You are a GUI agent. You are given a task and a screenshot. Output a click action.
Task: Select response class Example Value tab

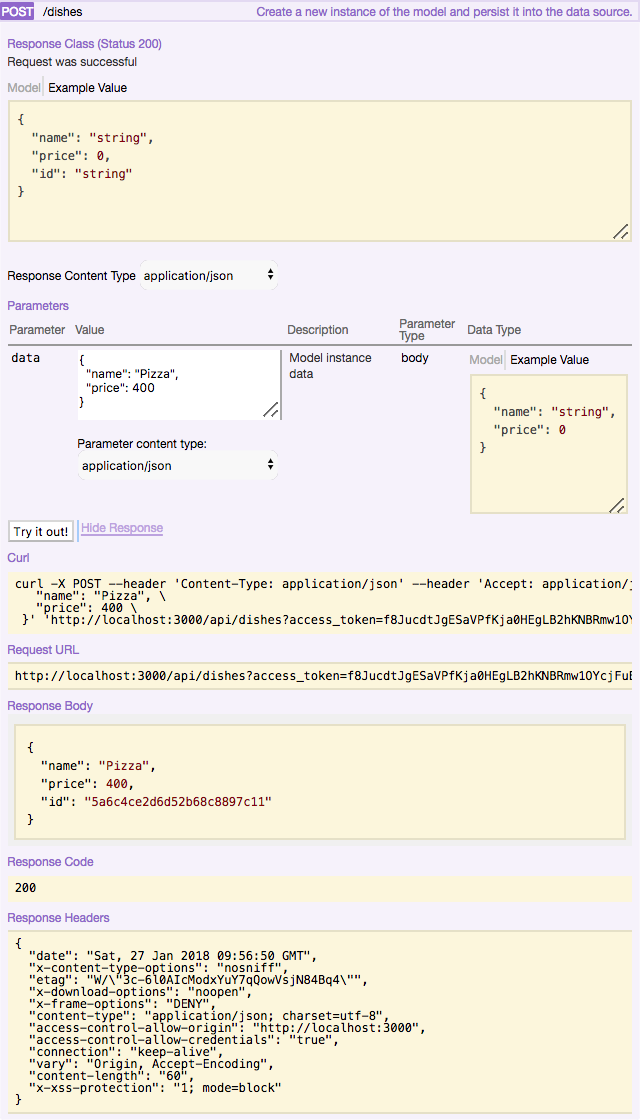click(x=88, y=88)
